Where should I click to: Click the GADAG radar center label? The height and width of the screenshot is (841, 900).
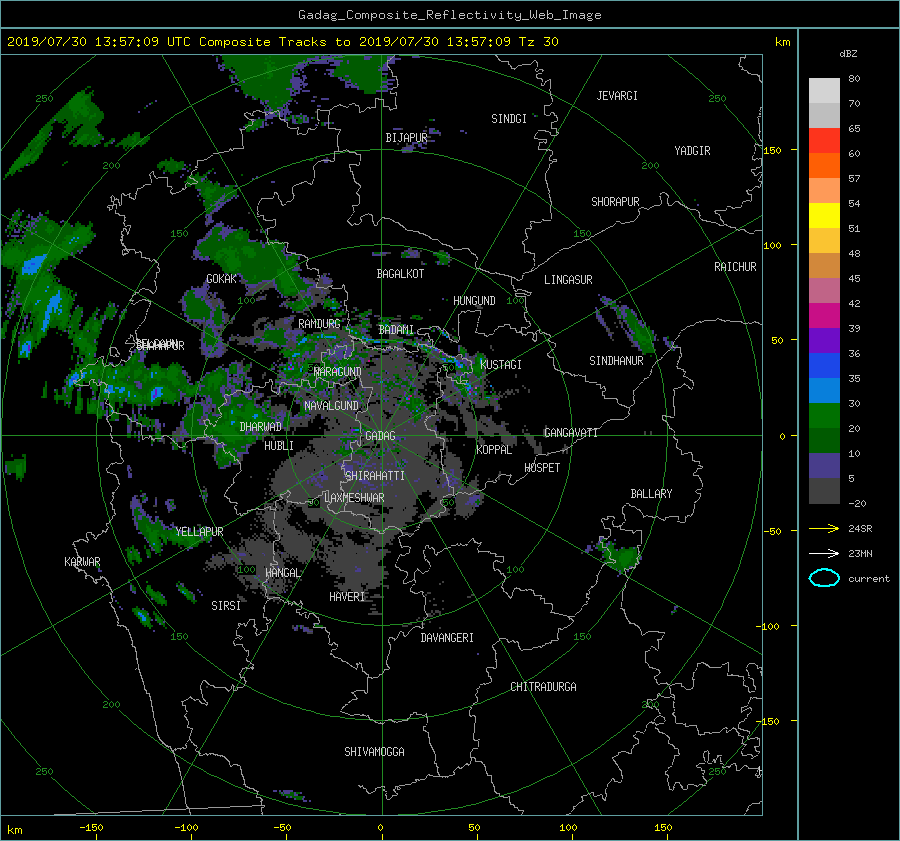380,436
